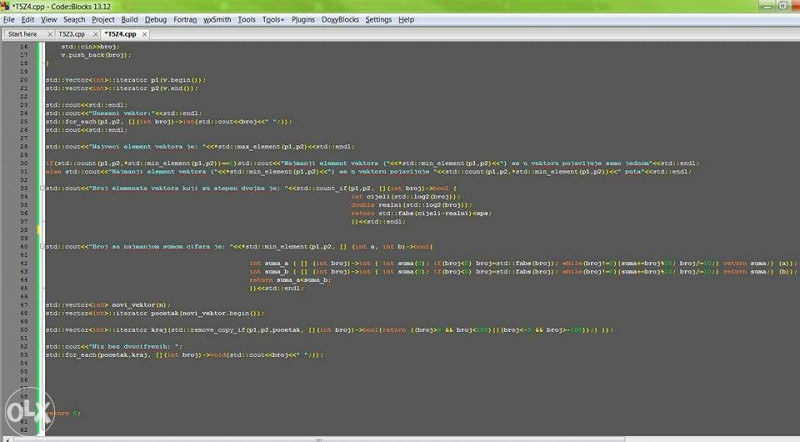
Task: Open the Edit menu
Action: (x=28, y=19)
